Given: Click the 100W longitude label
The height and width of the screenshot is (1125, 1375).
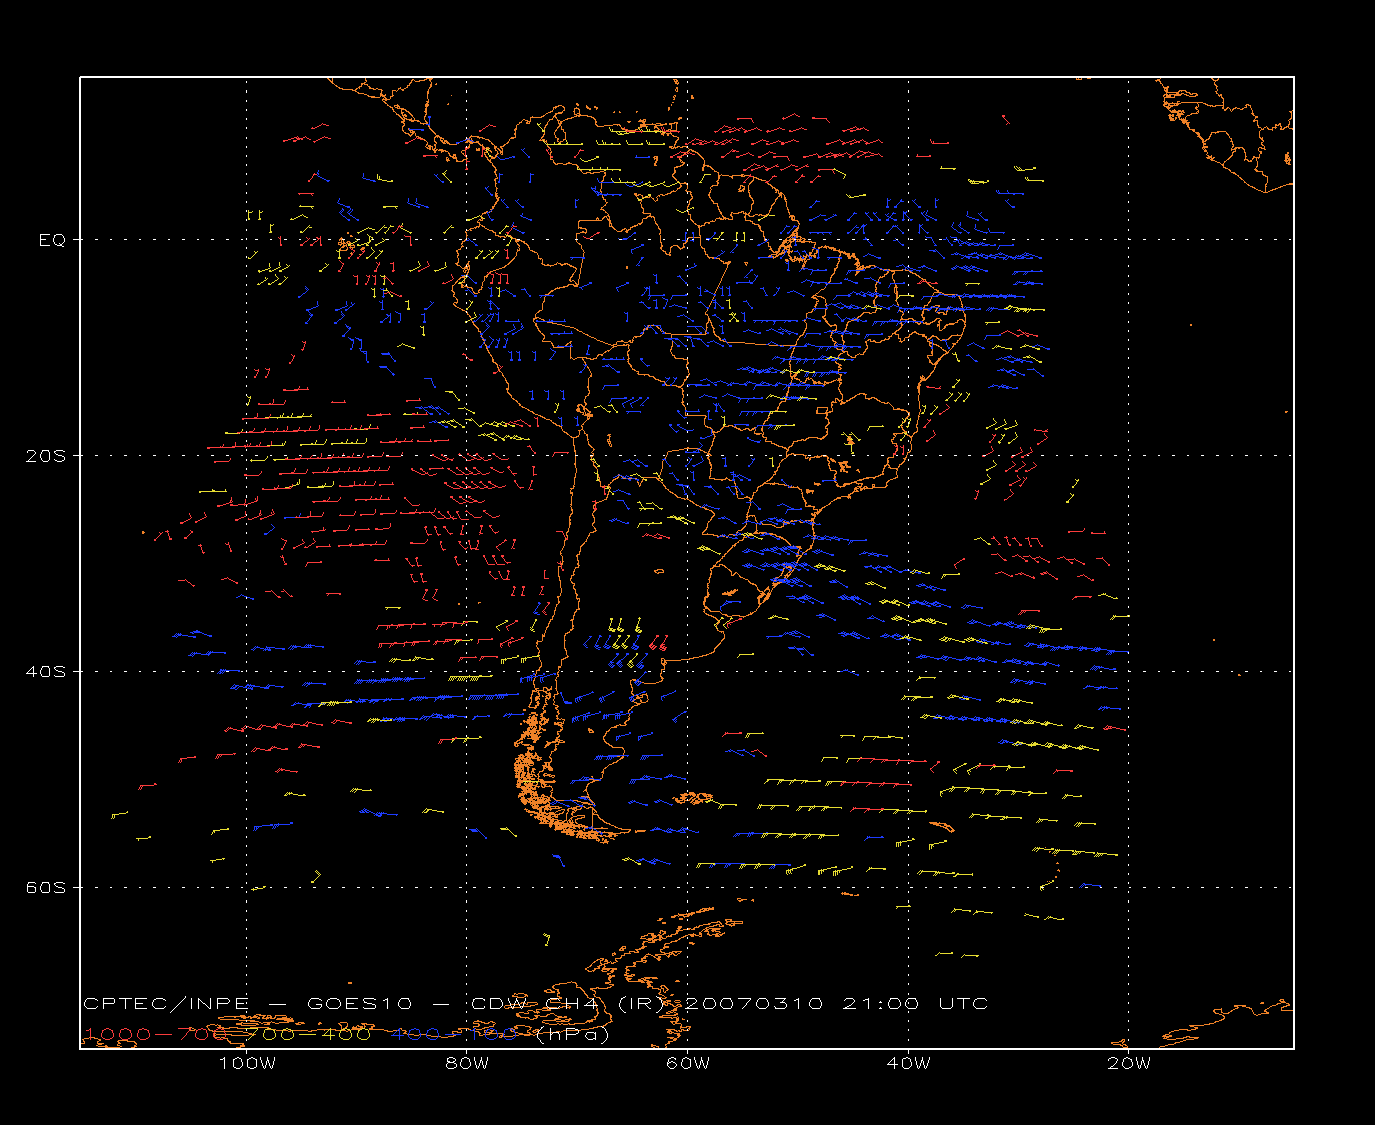Looking at the screenshot, I should tap(247, 1063).
